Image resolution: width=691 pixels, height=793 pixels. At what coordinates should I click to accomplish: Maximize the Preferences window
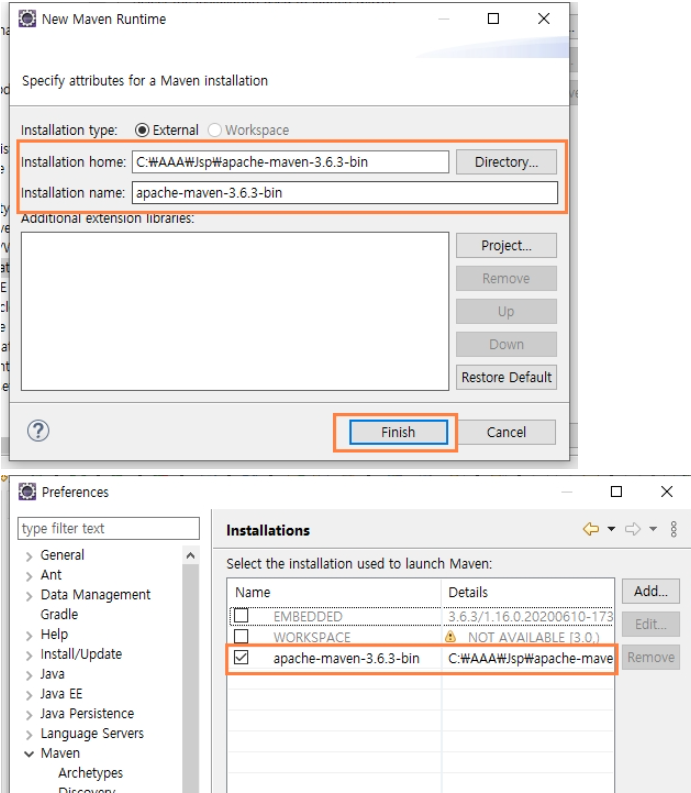click(616, 492)
